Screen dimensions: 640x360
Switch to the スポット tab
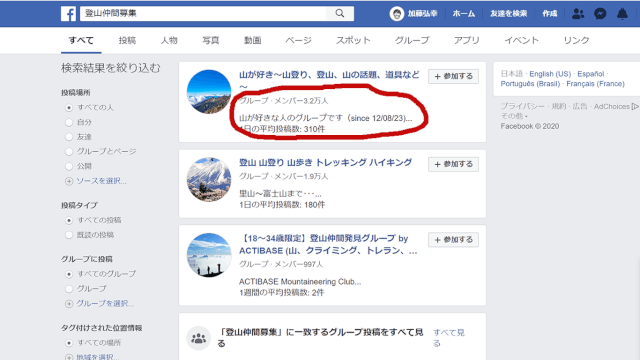[353, 40]
